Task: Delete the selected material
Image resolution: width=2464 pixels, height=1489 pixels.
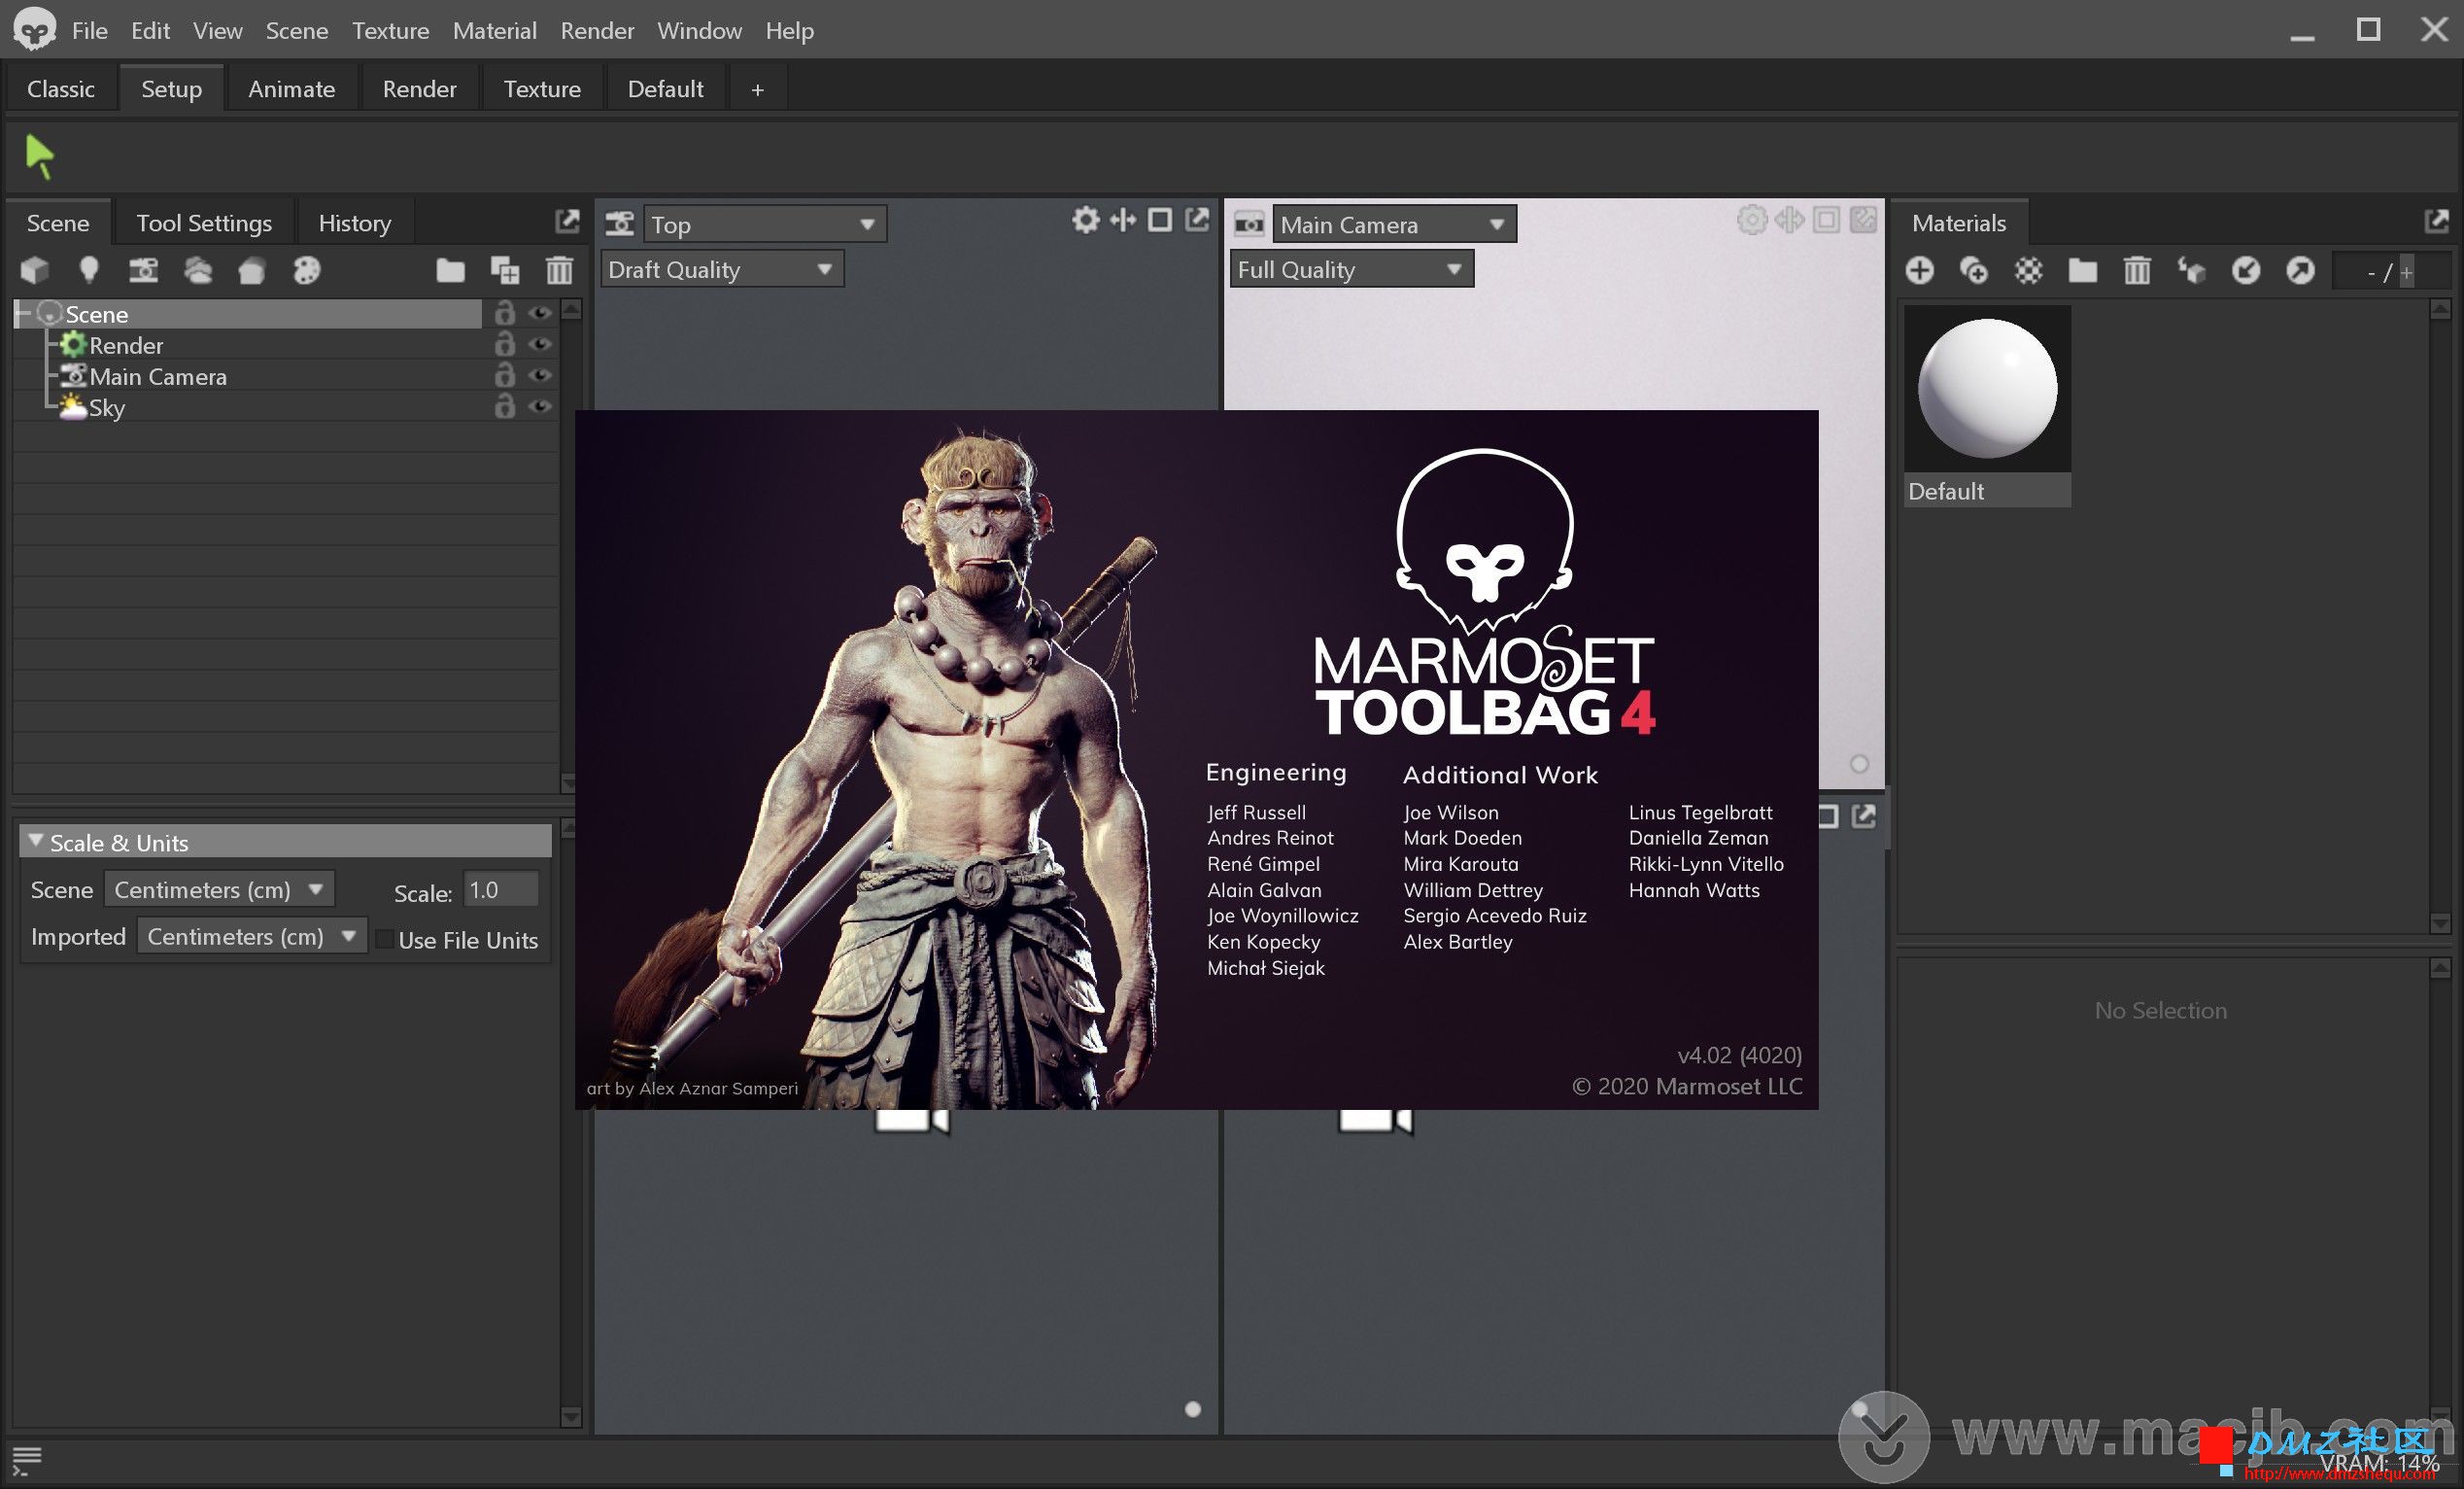Action: tap(2137, 270)
